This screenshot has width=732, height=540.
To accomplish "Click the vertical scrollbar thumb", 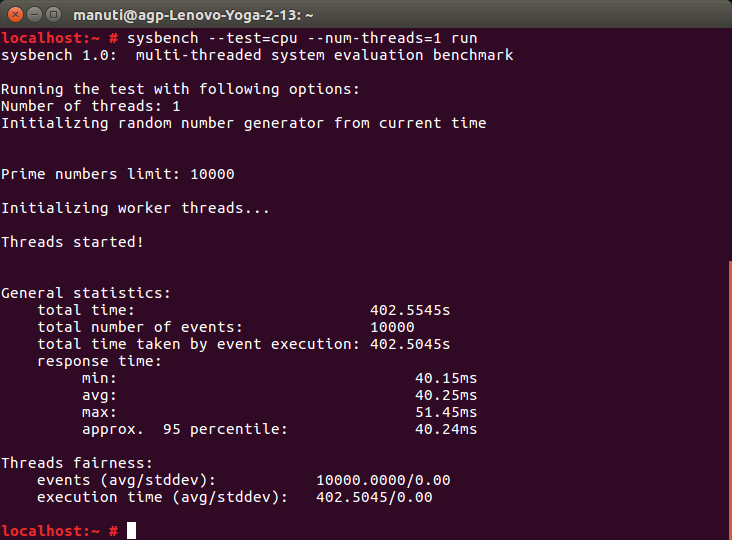I will pos(728,398).
